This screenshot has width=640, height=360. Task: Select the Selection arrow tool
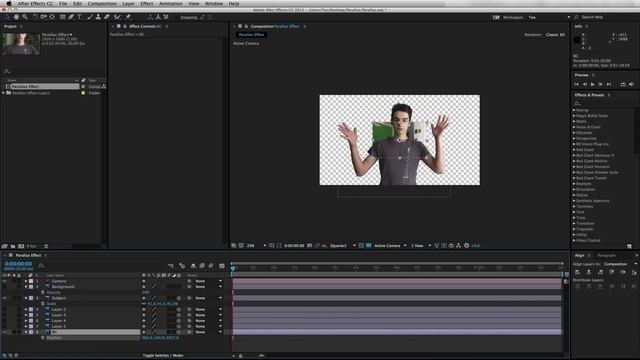tap(7, 17)
